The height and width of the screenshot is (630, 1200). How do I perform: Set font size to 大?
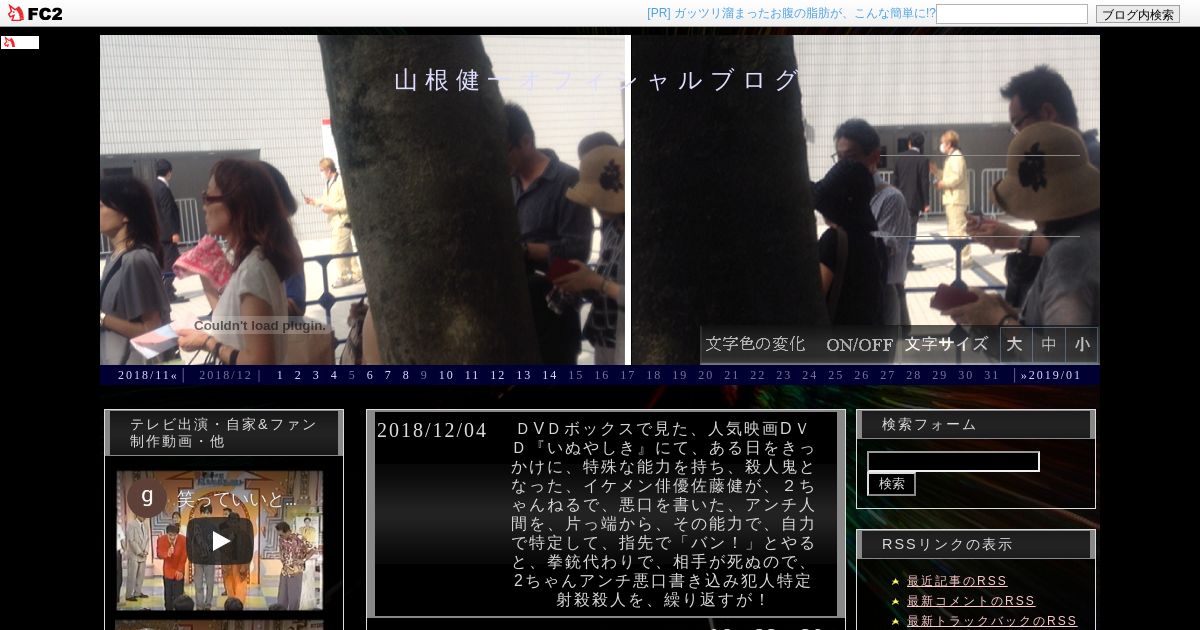tap(1015, 344)
